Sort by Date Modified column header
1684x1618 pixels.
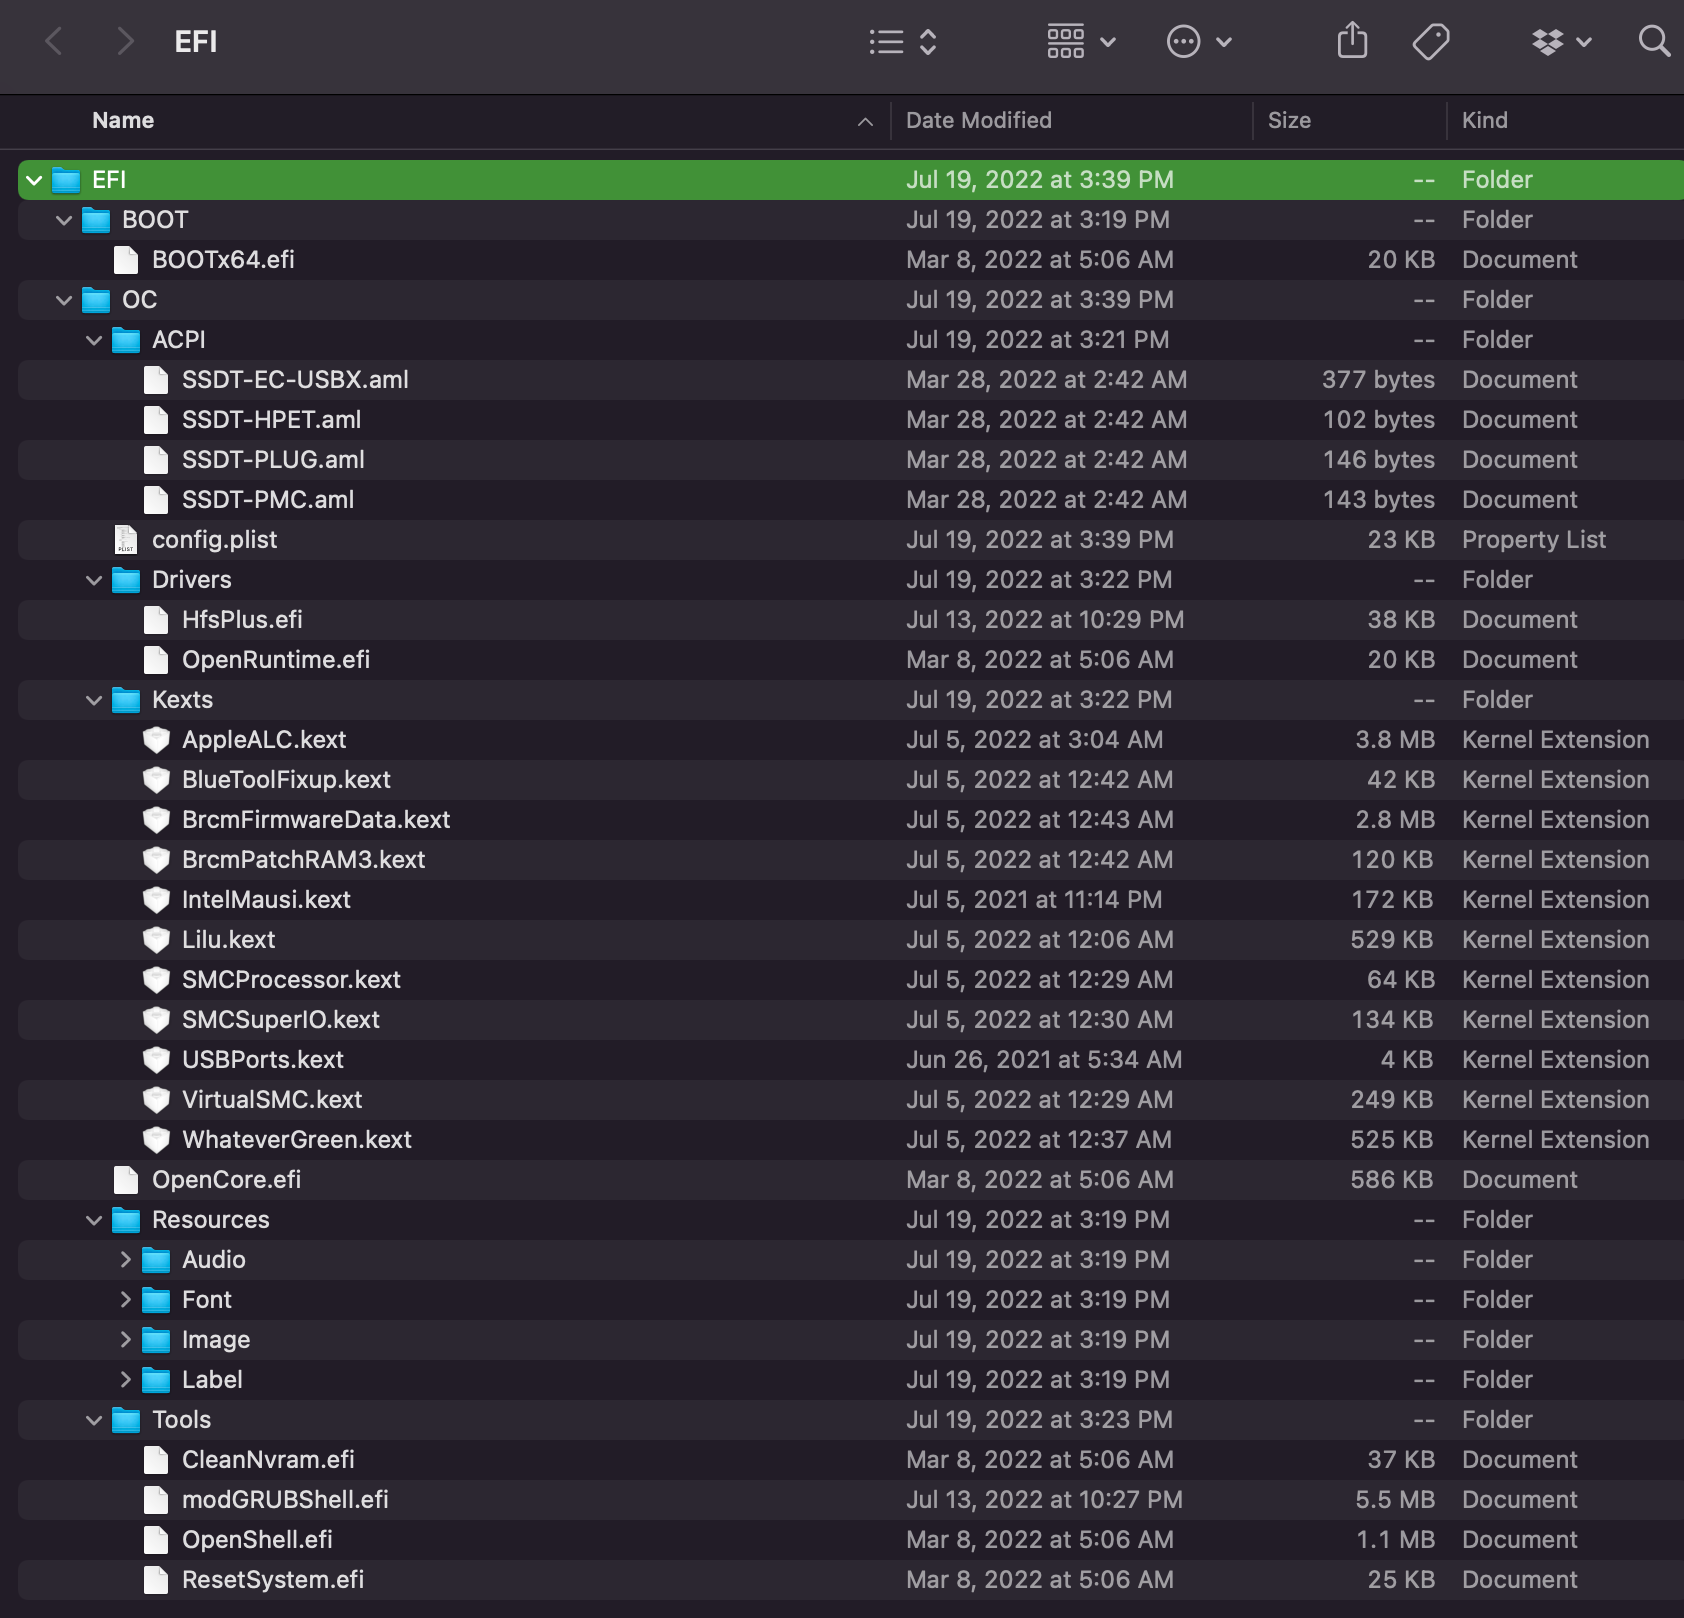point(979,121)
